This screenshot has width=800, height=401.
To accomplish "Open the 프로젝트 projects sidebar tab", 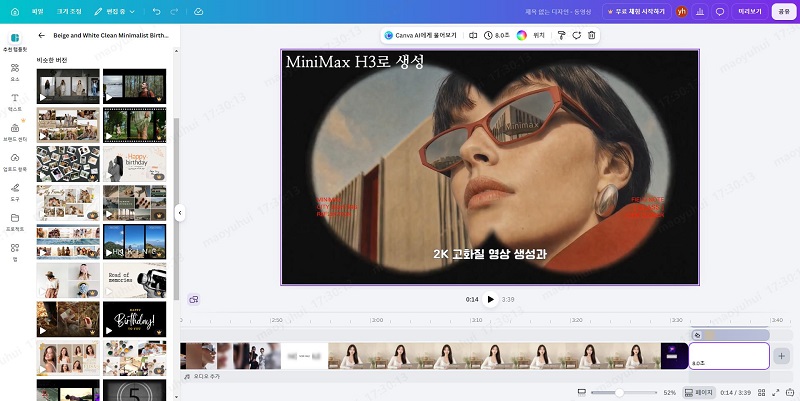I will 15,222.
